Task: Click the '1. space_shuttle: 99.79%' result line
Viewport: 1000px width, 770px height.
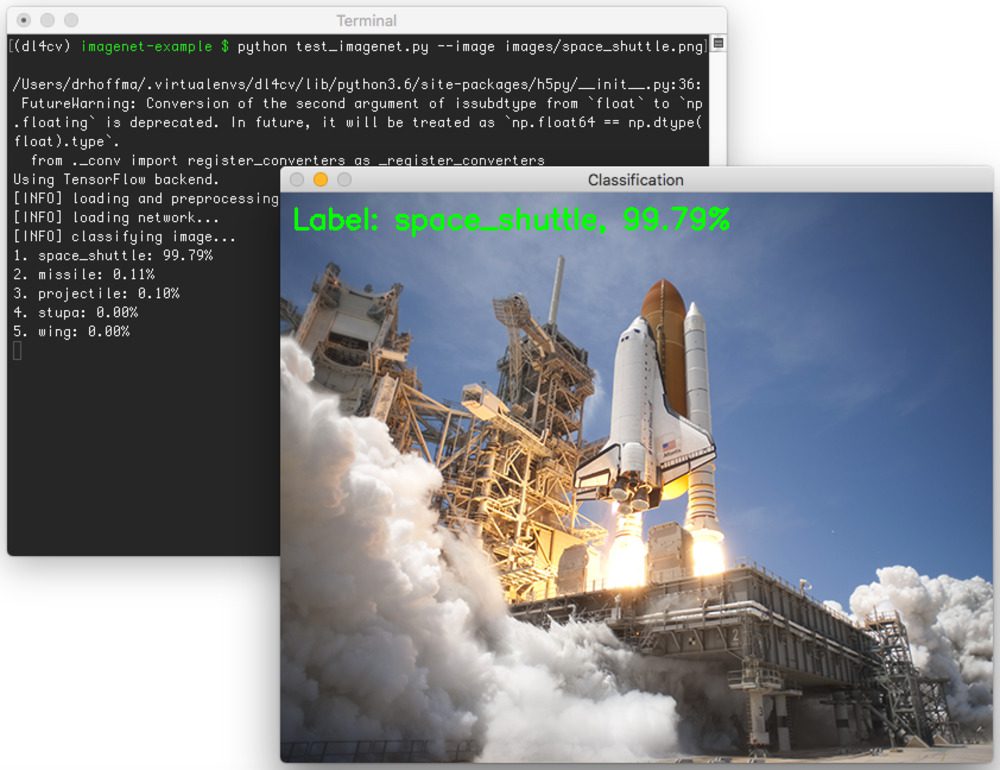Action: [x=113, y=256]
